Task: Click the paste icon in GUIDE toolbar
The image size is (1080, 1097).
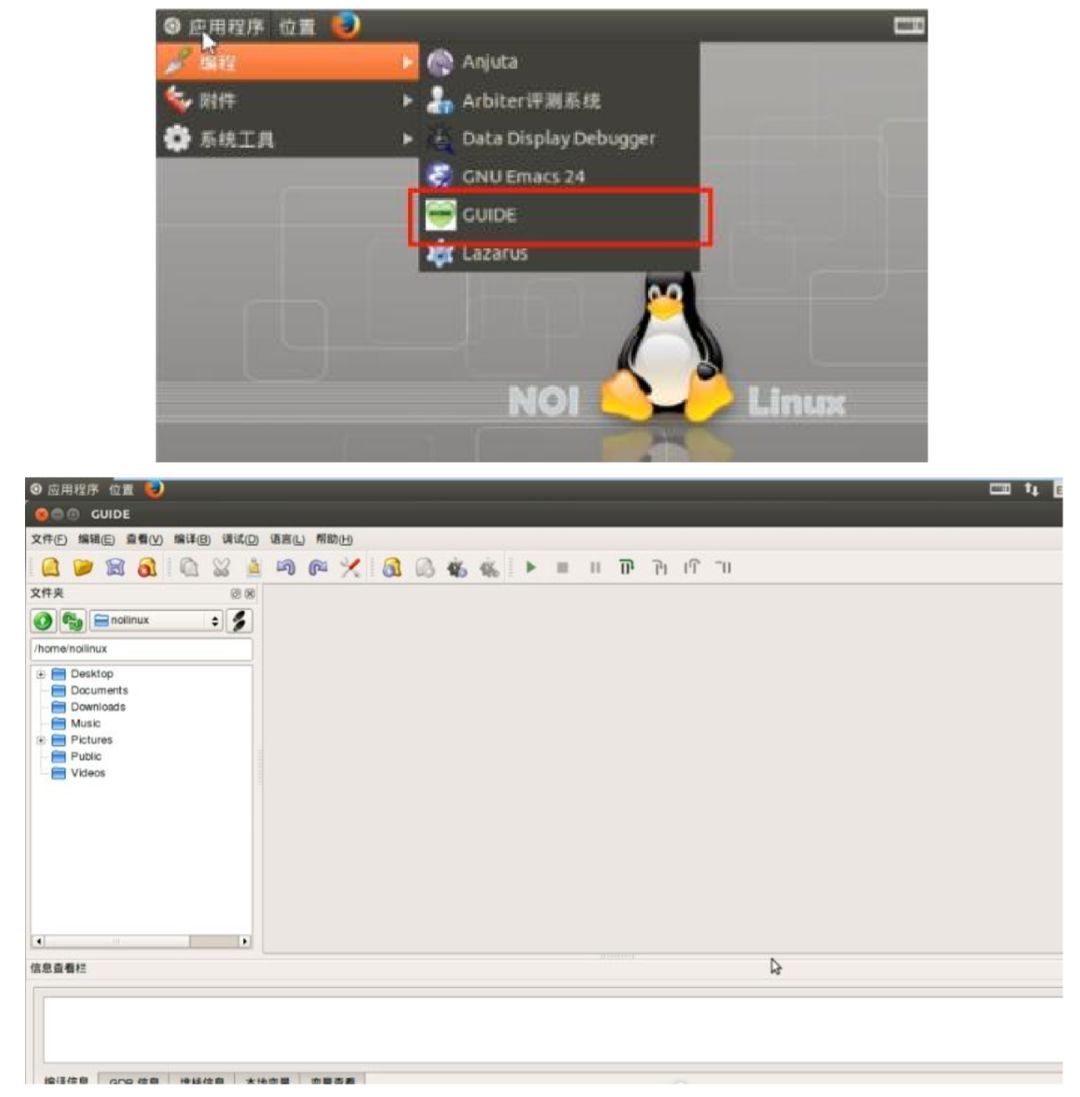Action: [253, 567]
